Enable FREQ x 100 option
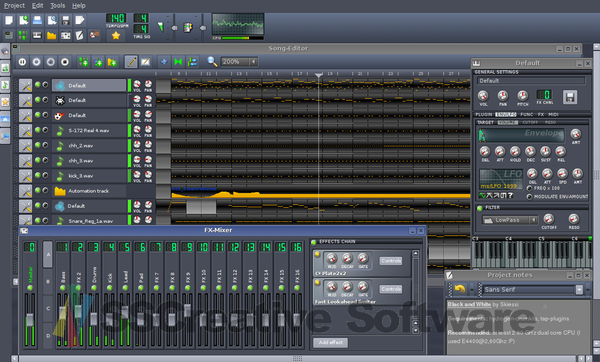The height and width of the screenshot is (362, 600). click(x=530, y=188)
